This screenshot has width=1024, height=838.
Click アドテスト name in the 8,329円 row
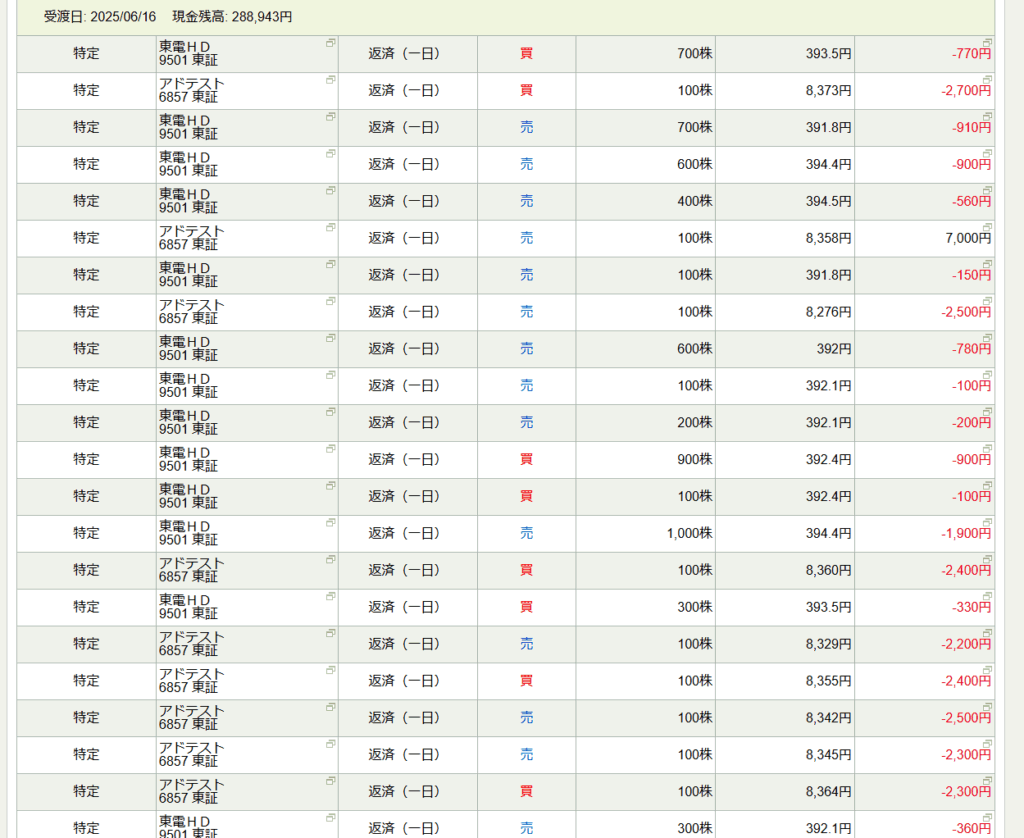191,637
